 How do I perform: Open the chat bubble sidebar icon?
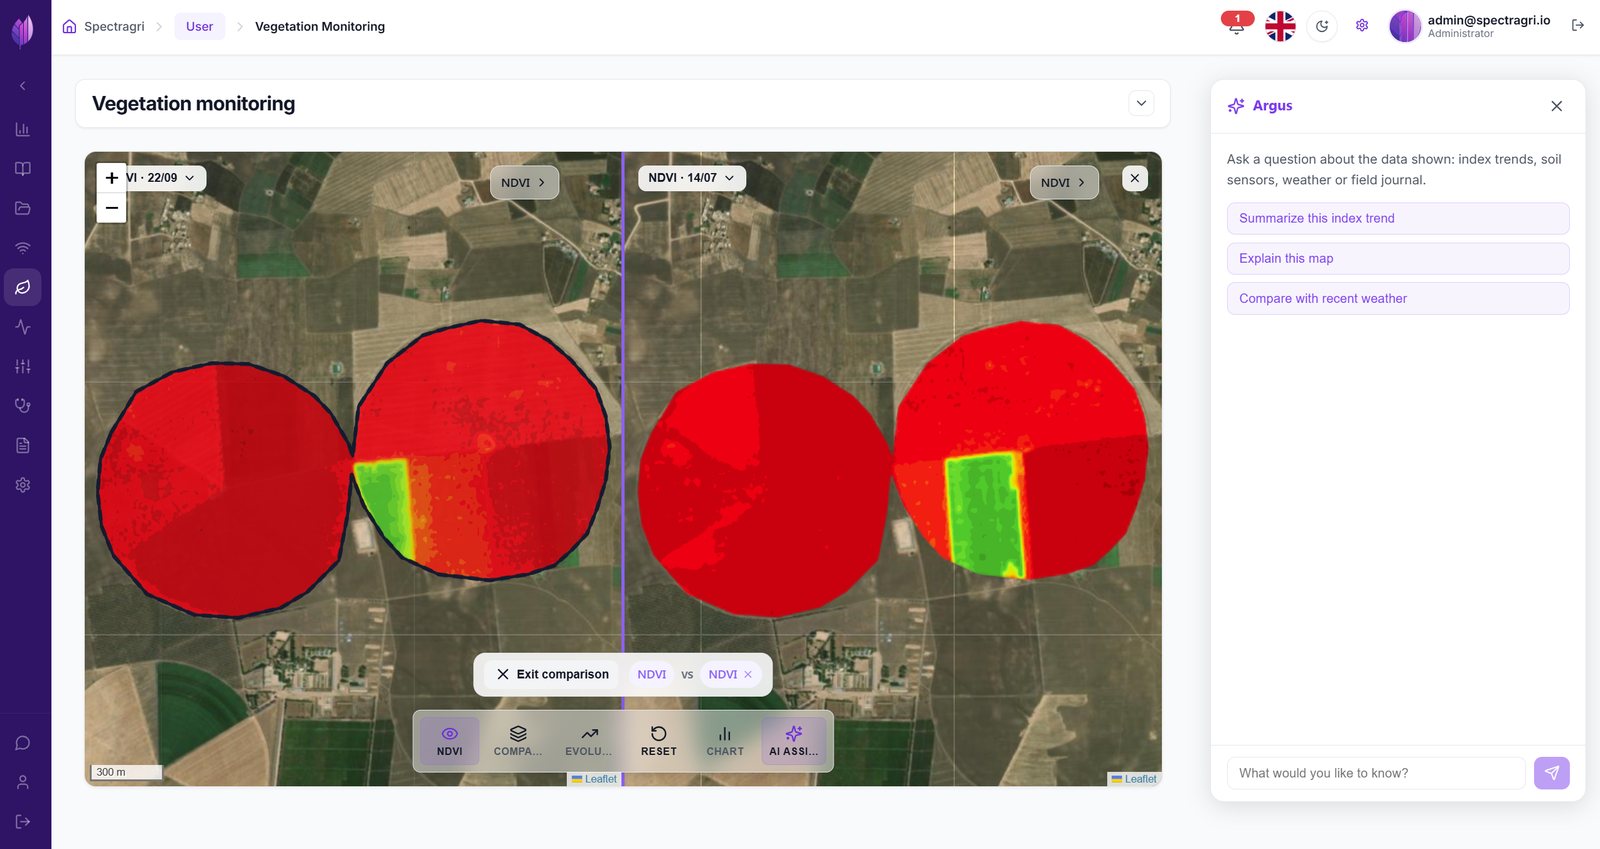tap(22, 743)
